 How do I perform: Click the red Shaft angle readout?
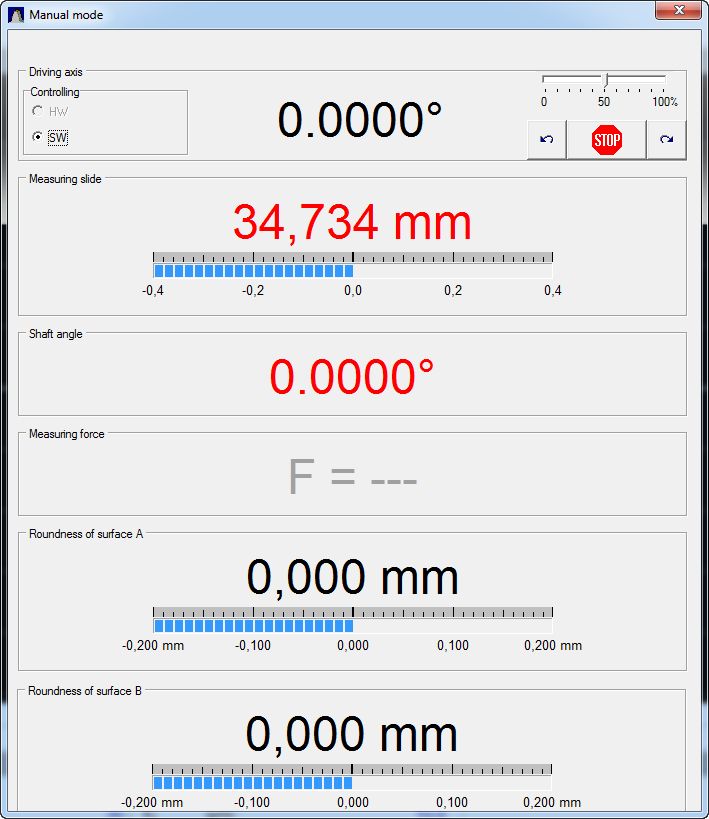pos(352,377)
